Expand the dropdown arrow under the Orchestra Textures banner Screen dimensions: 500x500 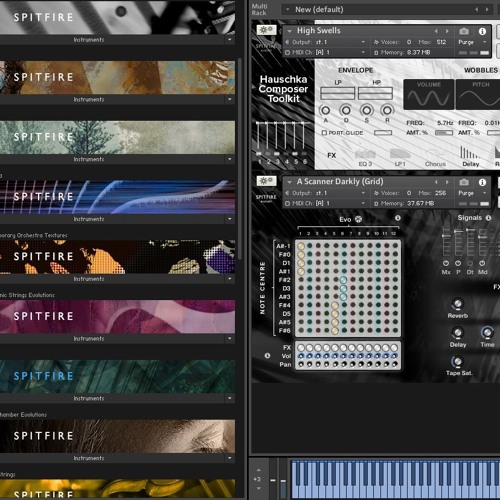229,279
